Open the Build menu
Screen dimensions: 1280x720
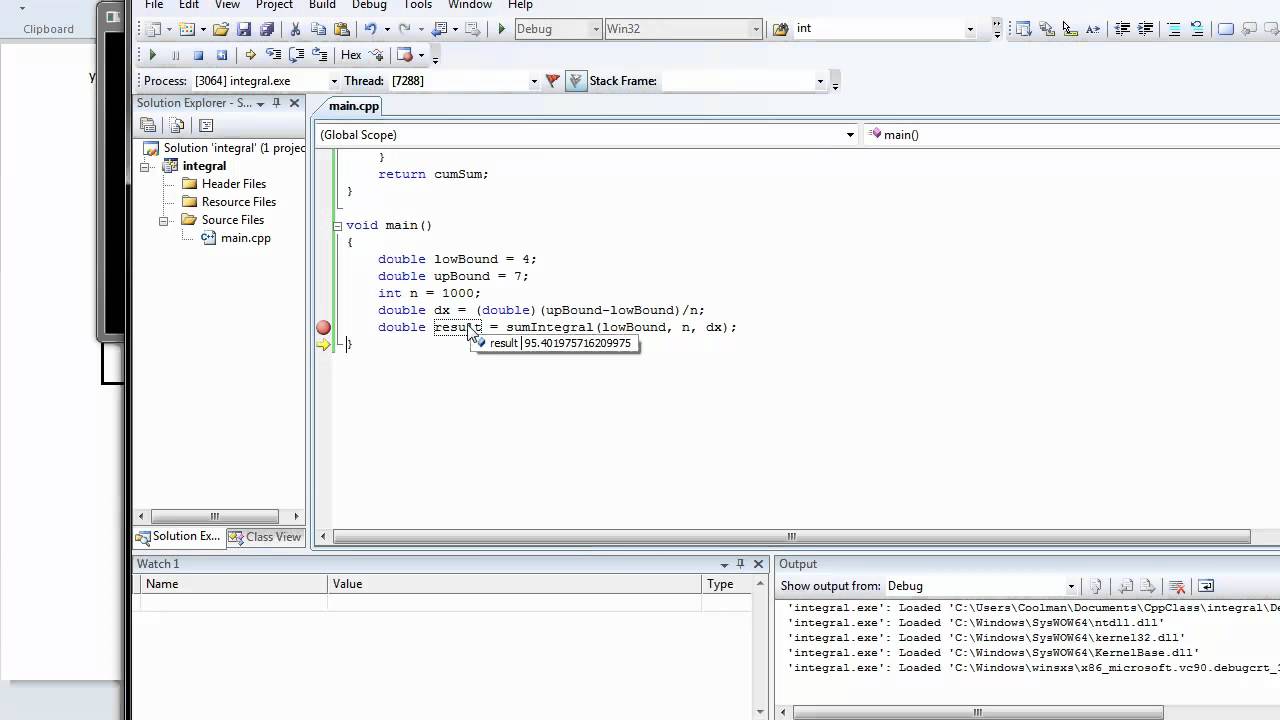coord(322,5)
